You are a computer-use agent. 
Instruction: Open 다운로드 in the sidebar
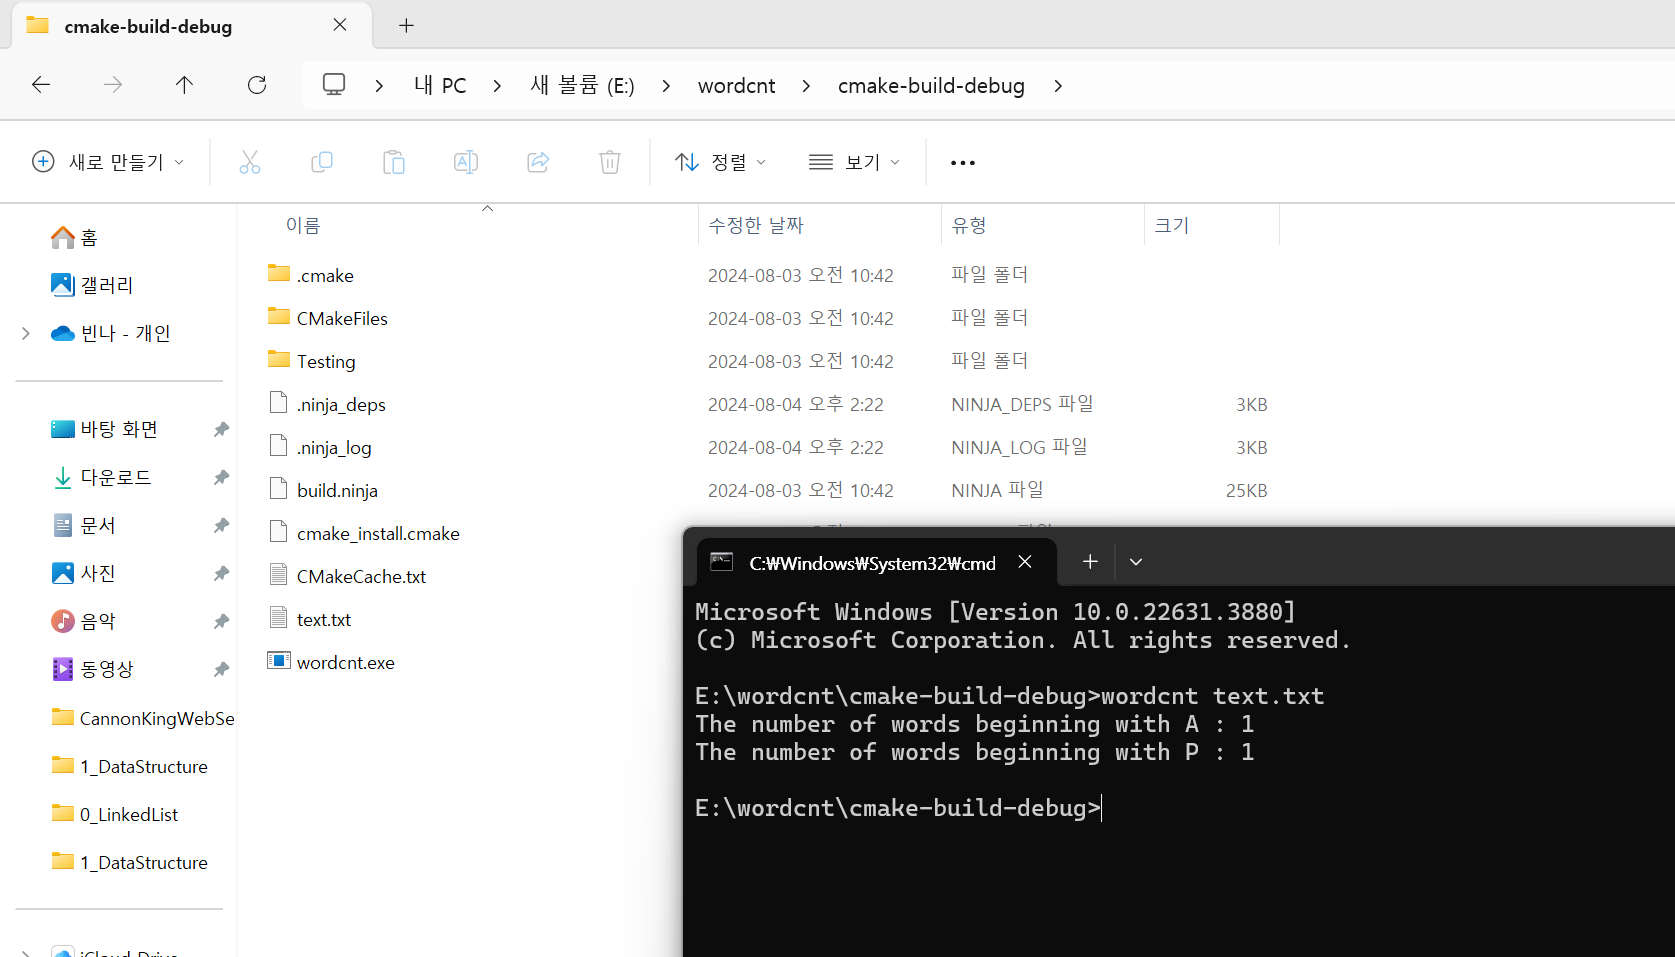tap(101, 477)
